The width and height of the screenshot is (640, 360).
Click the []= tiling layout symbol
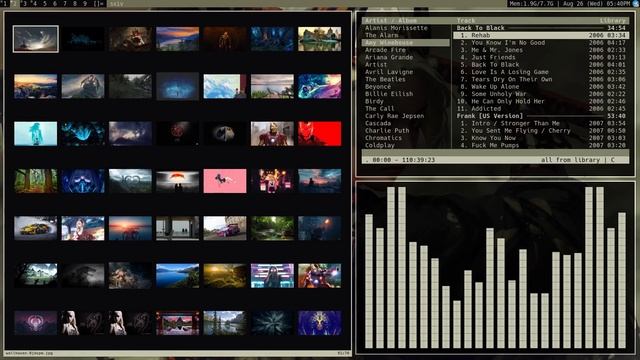(x=98, y=3)
